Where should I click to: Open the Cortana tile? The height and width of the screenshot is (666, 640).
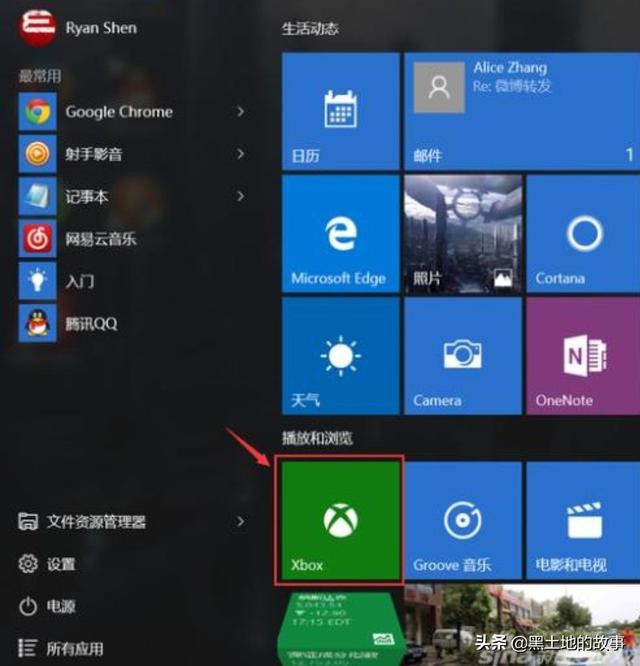583,234
